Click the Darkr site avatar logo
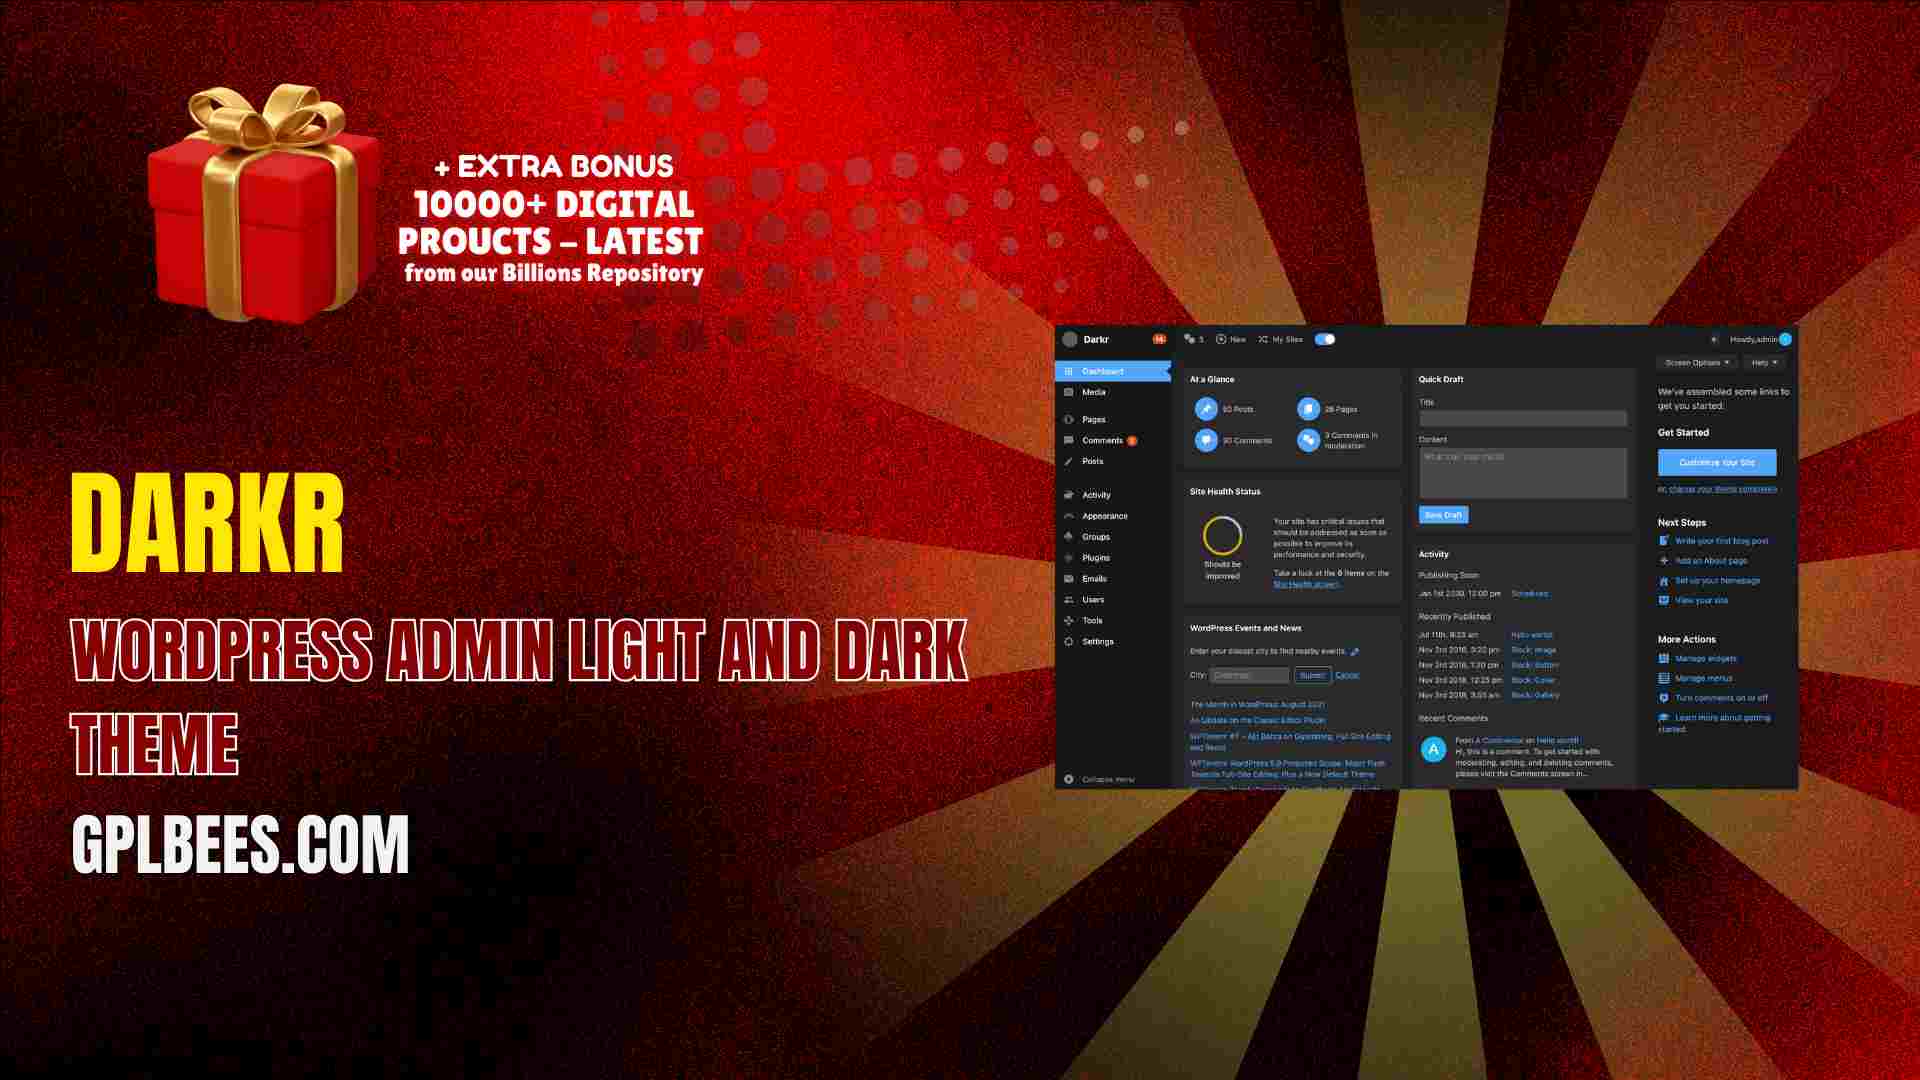The width and height of the screenshot is (1920, 1080). click(1069, 339)
